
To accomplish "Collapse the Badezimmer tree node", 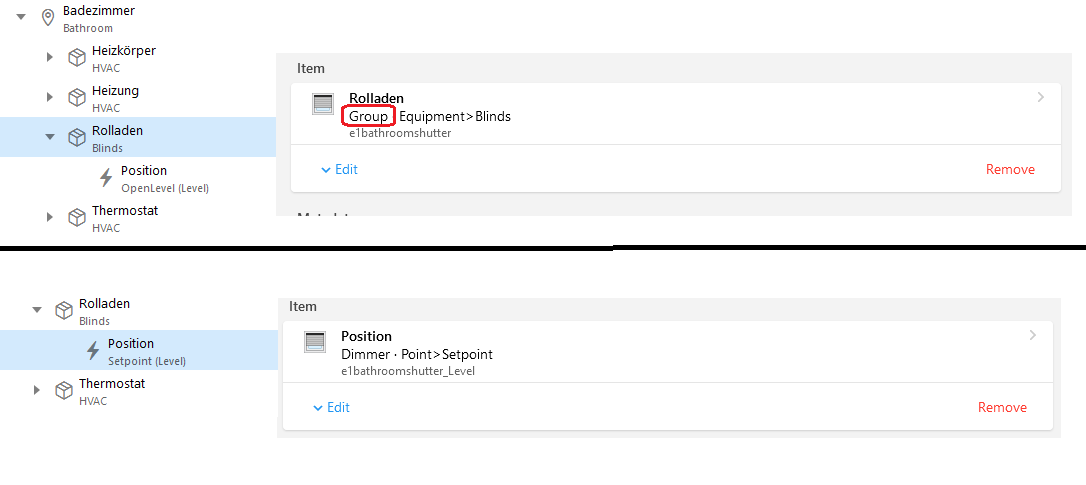I will tap(21, 17).
